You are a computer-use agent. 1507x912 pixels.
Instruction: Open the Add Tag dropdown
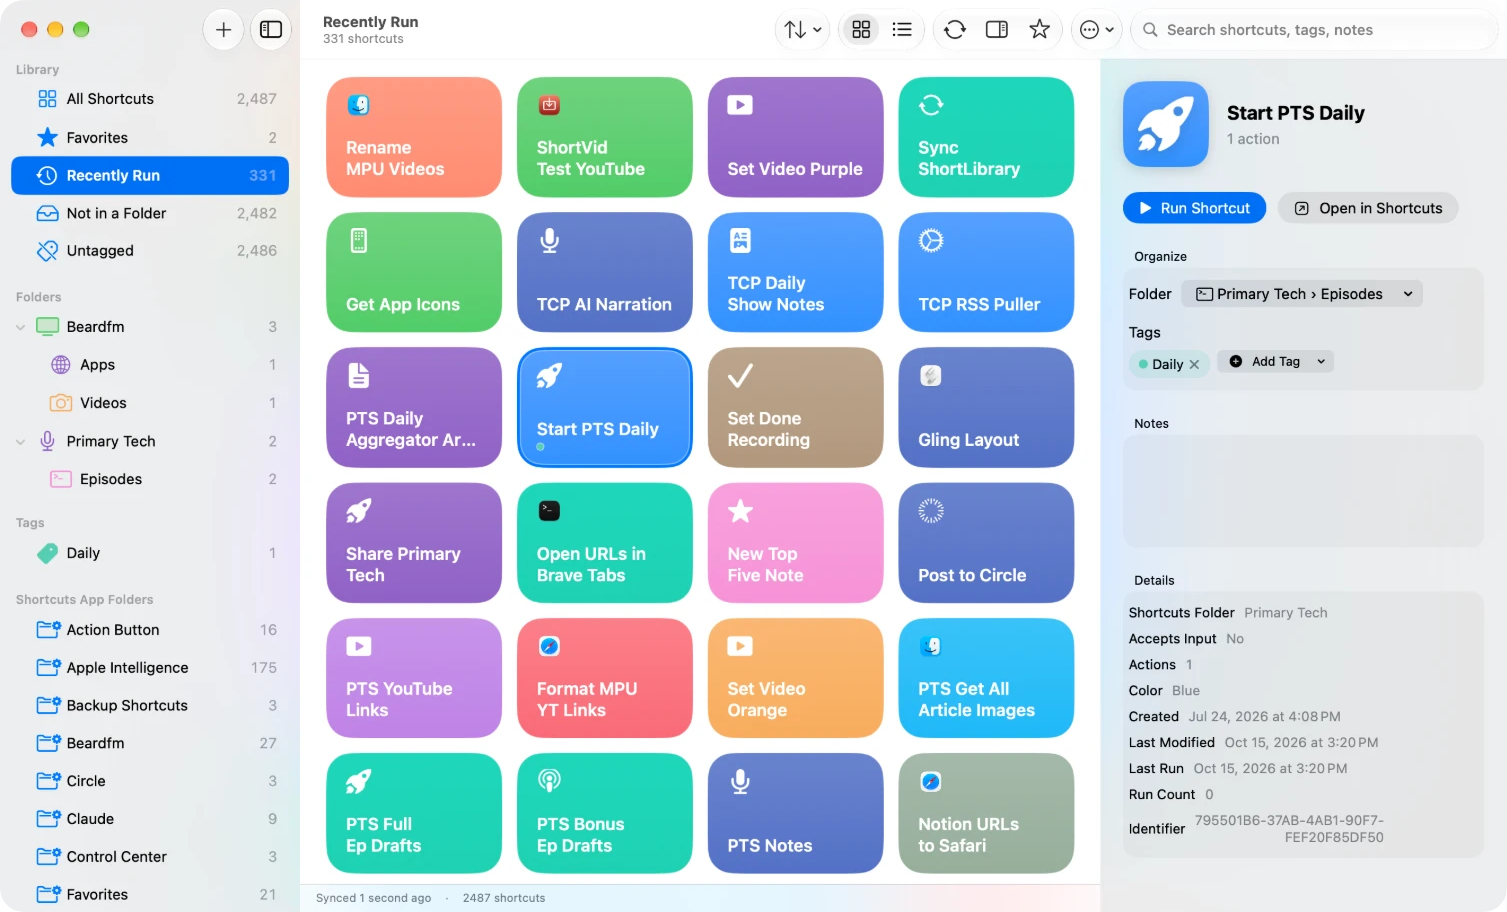tap(1275, 362)
